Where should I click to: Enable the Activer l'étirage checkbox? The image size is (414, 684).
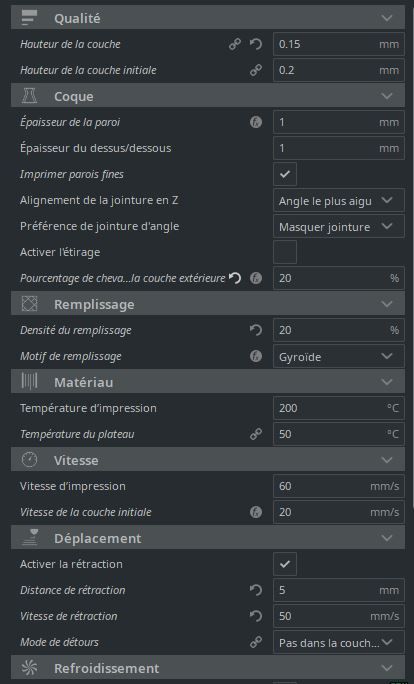click(285, 252)
